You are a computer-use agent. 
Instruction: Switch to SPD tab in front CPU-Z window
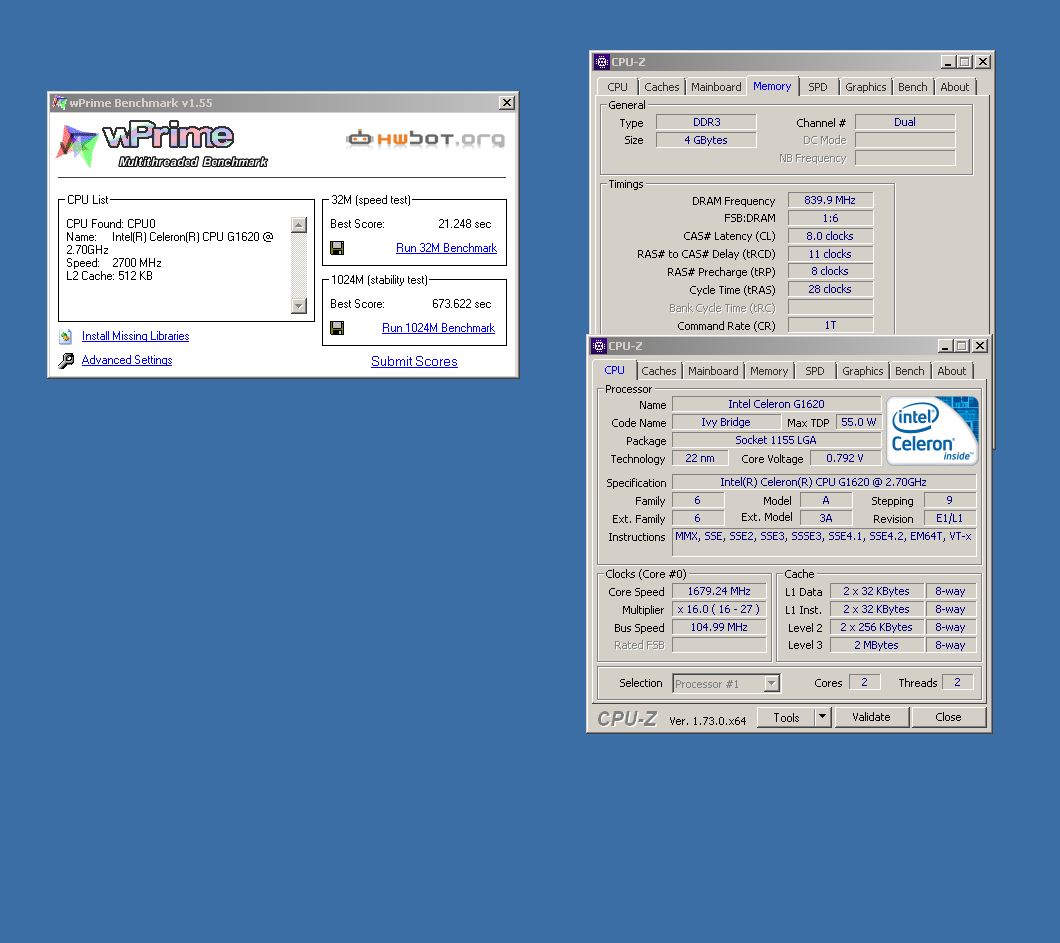pyautogui.click(x=815, y=371)
